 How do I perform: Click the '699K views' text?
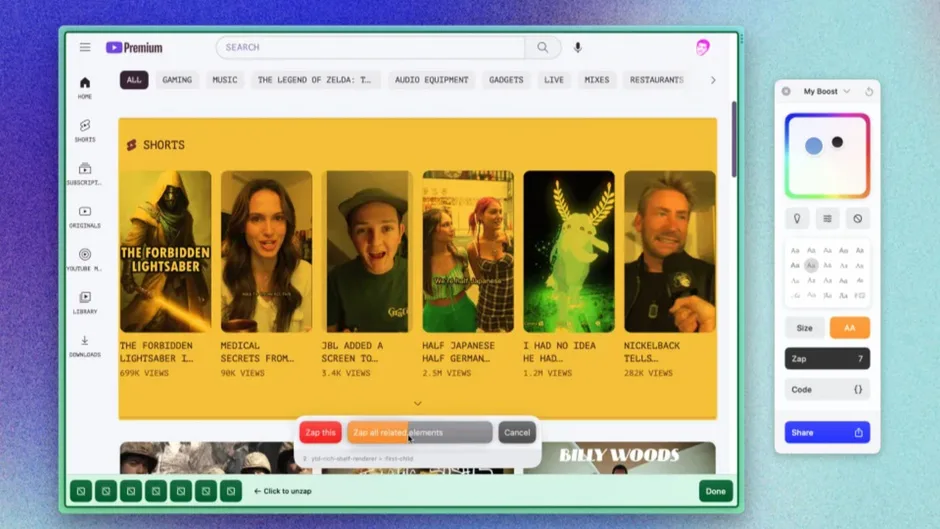point(144,373)
